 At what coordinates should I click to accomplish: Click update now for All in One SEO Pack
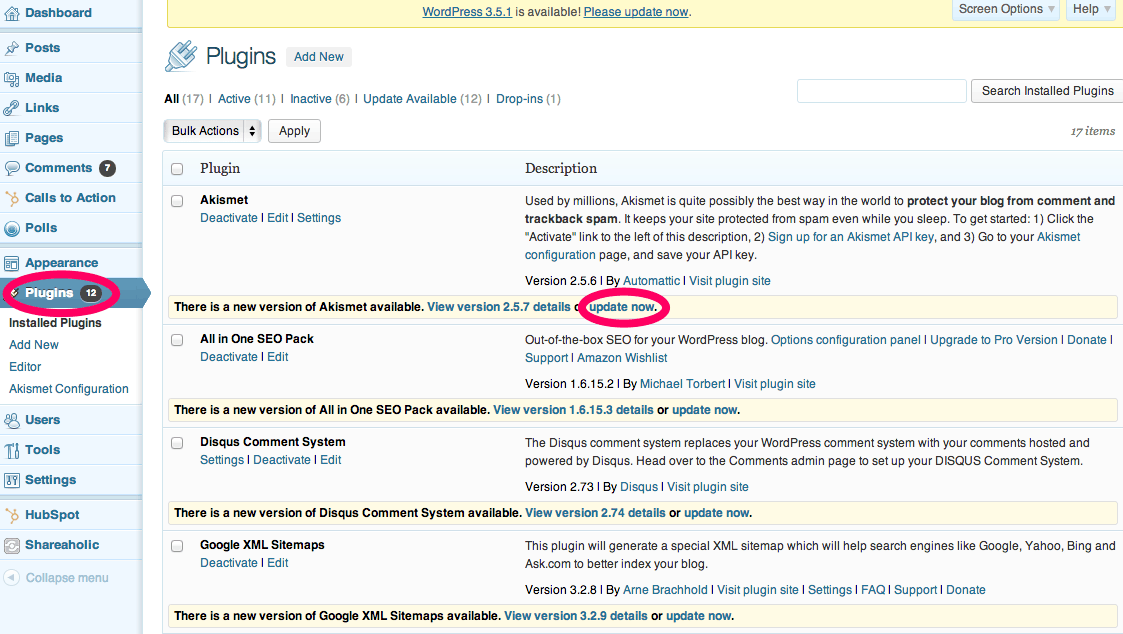tap(704, 410)
